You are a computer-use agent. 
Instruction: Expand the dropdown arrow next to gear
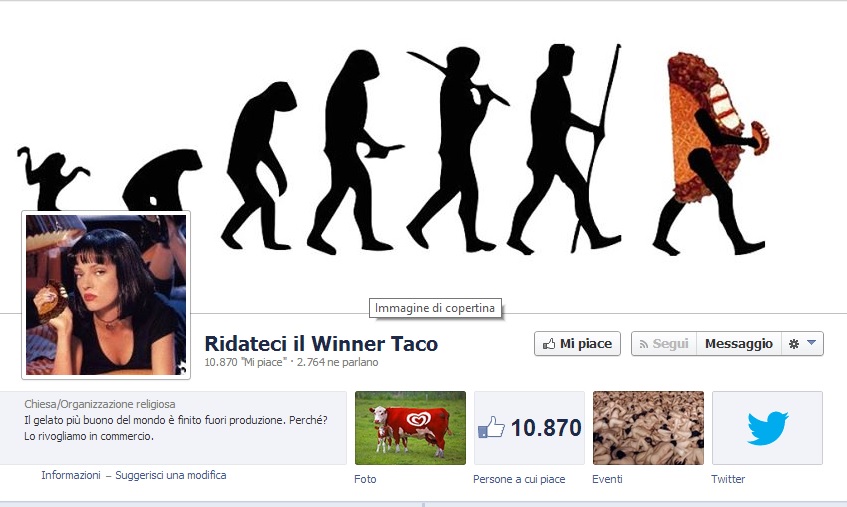pyautogui.click(x=811, y=343)
